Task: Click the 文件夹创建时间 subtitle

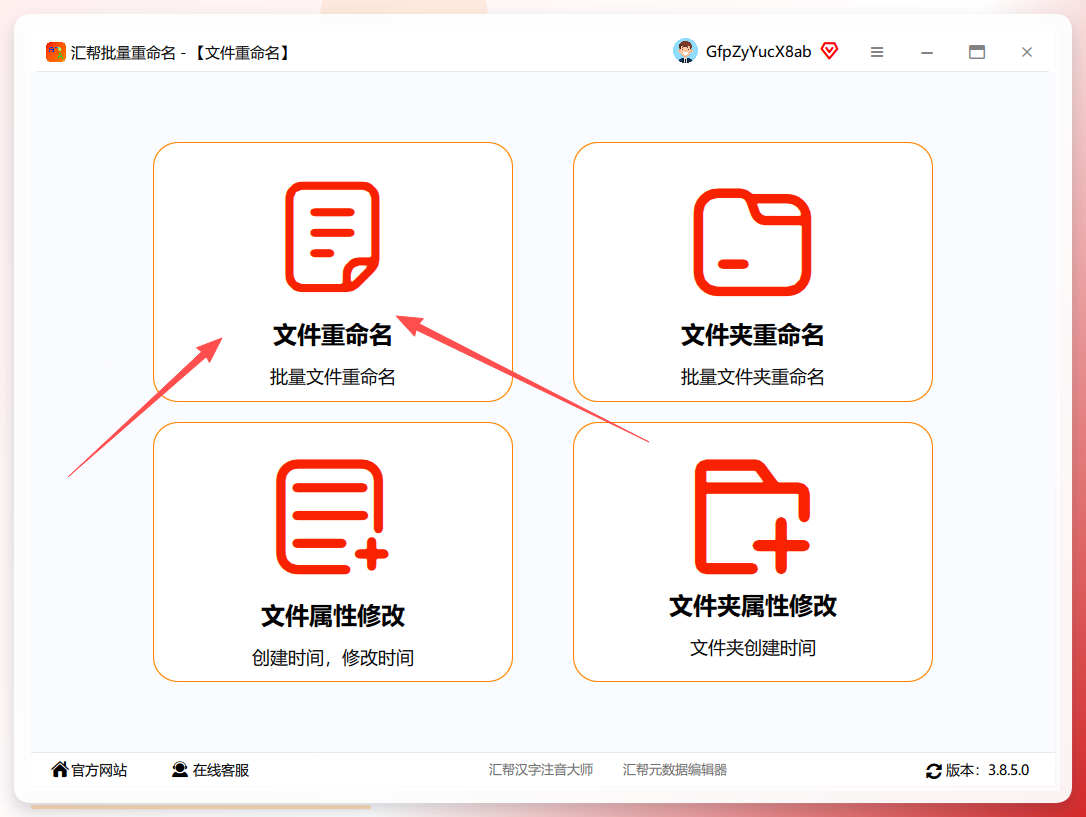Action: coord(752,648)
